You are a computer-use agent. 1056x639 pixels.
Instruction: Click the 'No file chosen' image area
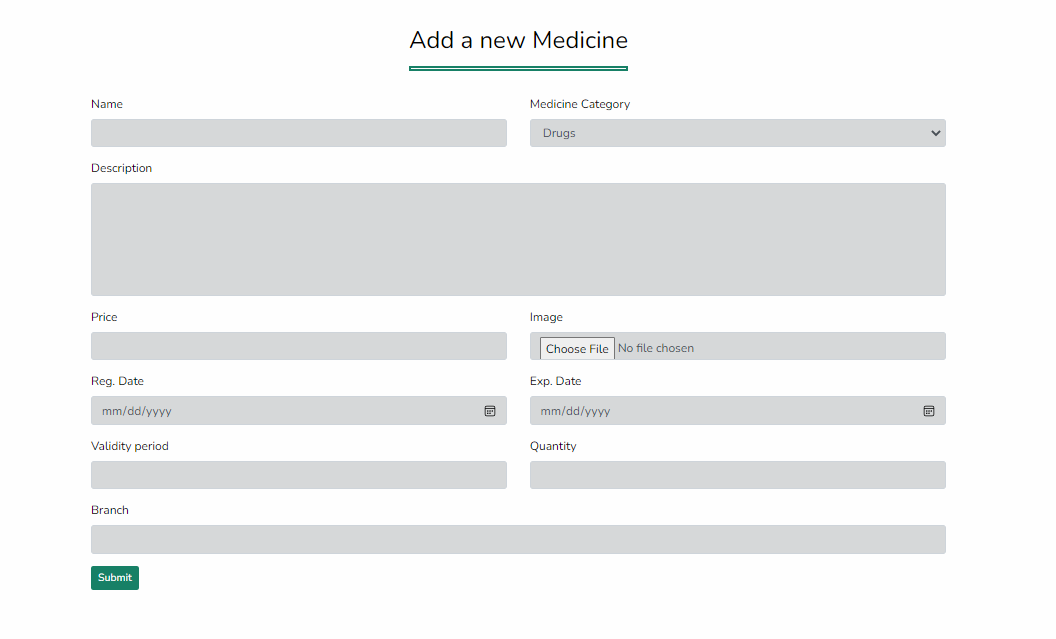[700, 347]
